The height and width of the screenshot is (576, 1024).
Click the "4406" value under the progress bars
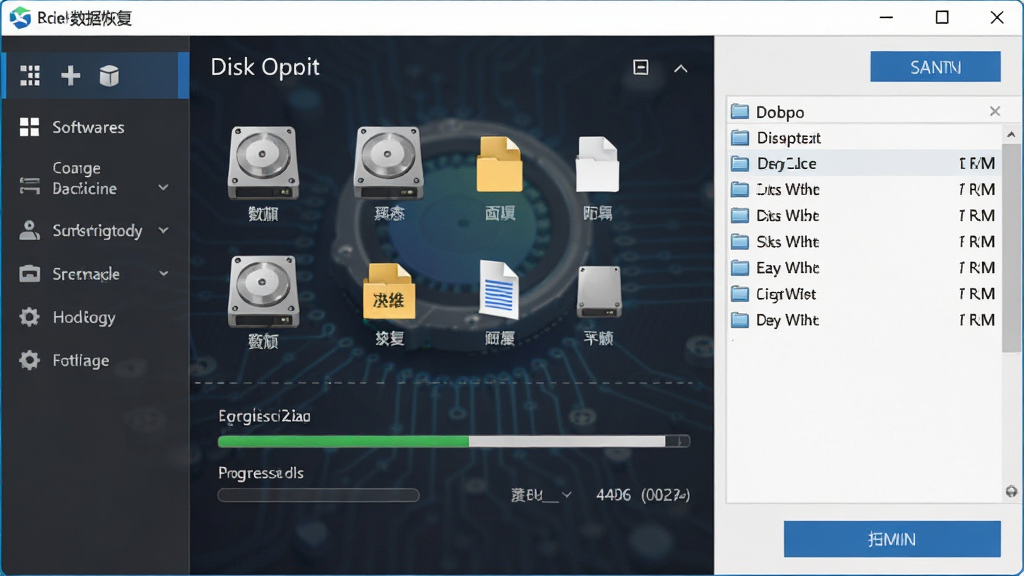[x=613, y=495]
